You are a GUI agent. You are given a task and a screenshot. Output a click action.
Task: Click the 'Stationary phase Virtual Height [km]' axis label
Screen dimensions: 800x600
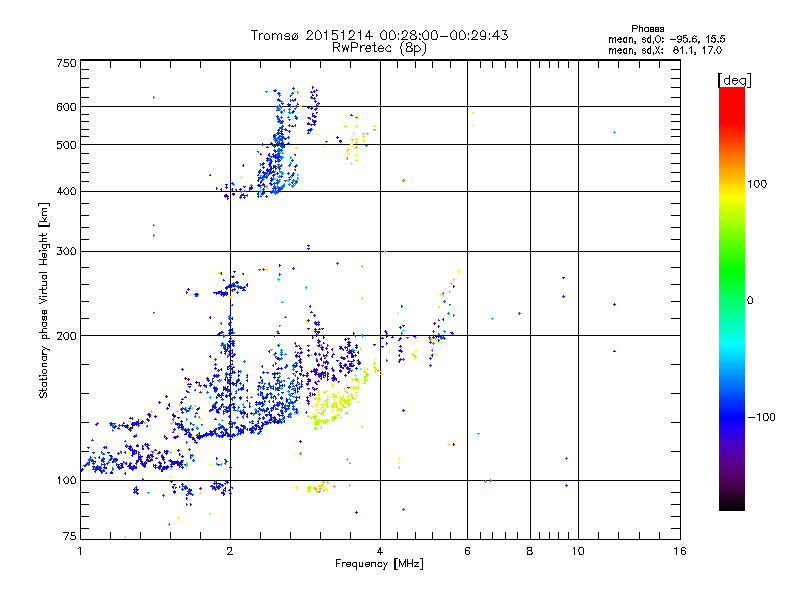point(44,301)
